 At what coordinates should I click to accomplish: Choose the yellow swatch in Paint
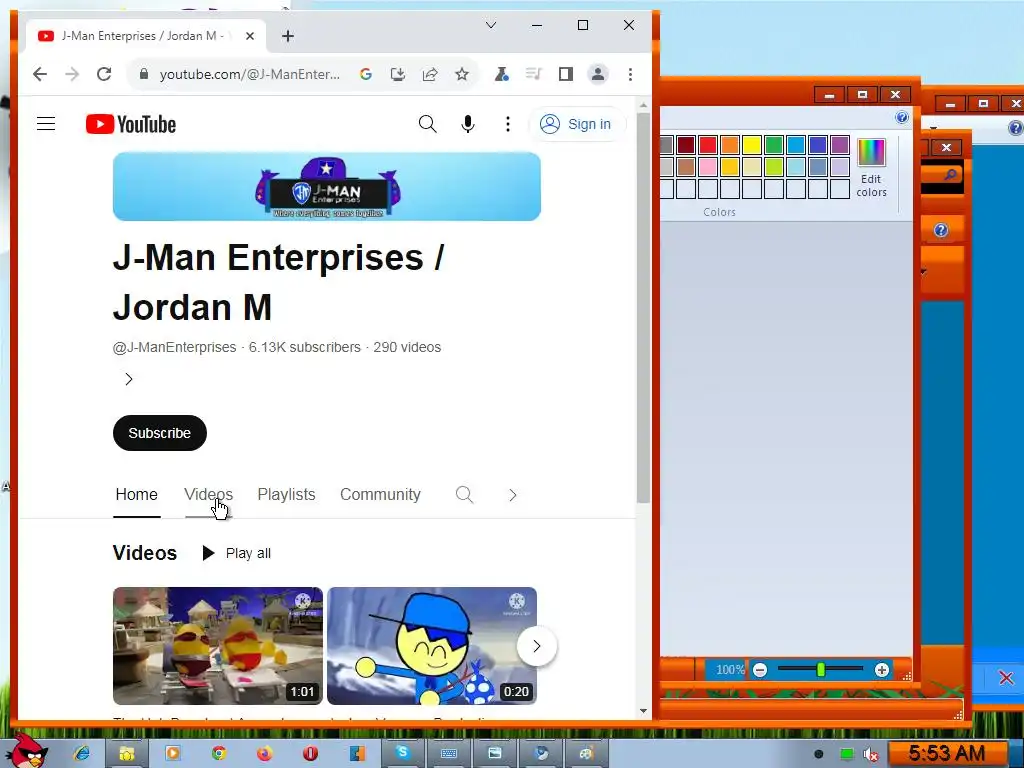click(x=752, y=145)
